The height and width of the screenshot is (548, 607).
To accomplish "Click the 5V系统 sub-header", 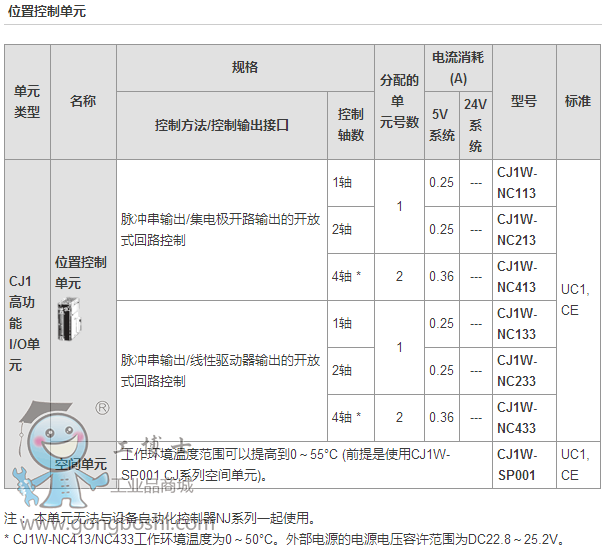I will pyautogui.click(x=442, y=125).
